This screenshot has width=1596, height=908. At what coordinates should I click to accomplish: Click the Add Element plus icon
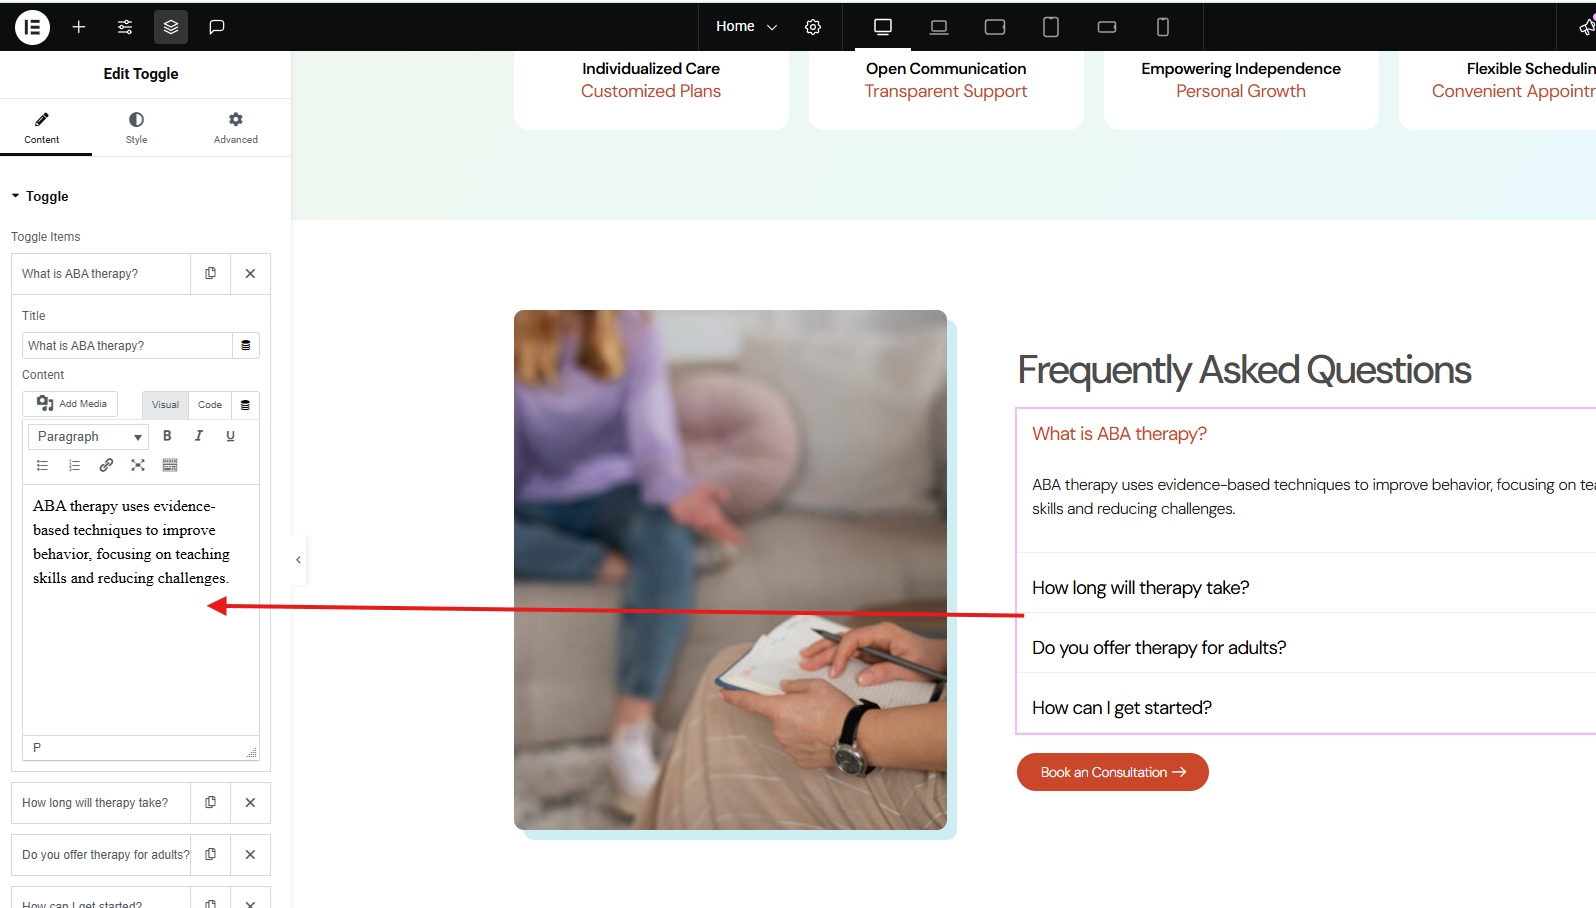79,27
